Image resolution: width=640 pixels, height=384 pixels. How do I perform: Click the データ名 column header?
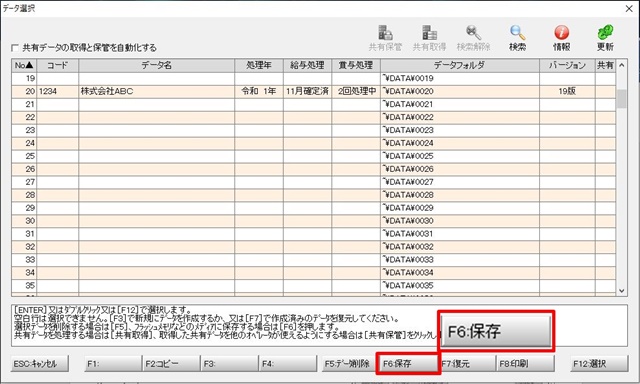[x=156, y=65]
